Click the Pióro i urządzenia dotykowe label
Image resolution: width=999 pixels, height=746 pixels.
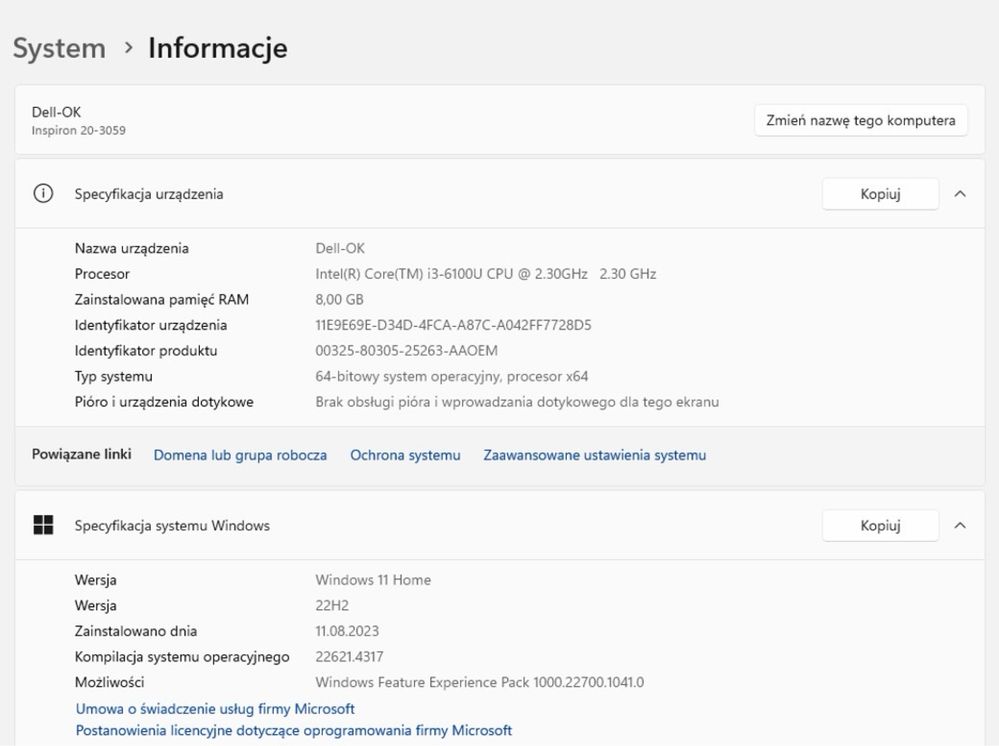pos(164,402)
